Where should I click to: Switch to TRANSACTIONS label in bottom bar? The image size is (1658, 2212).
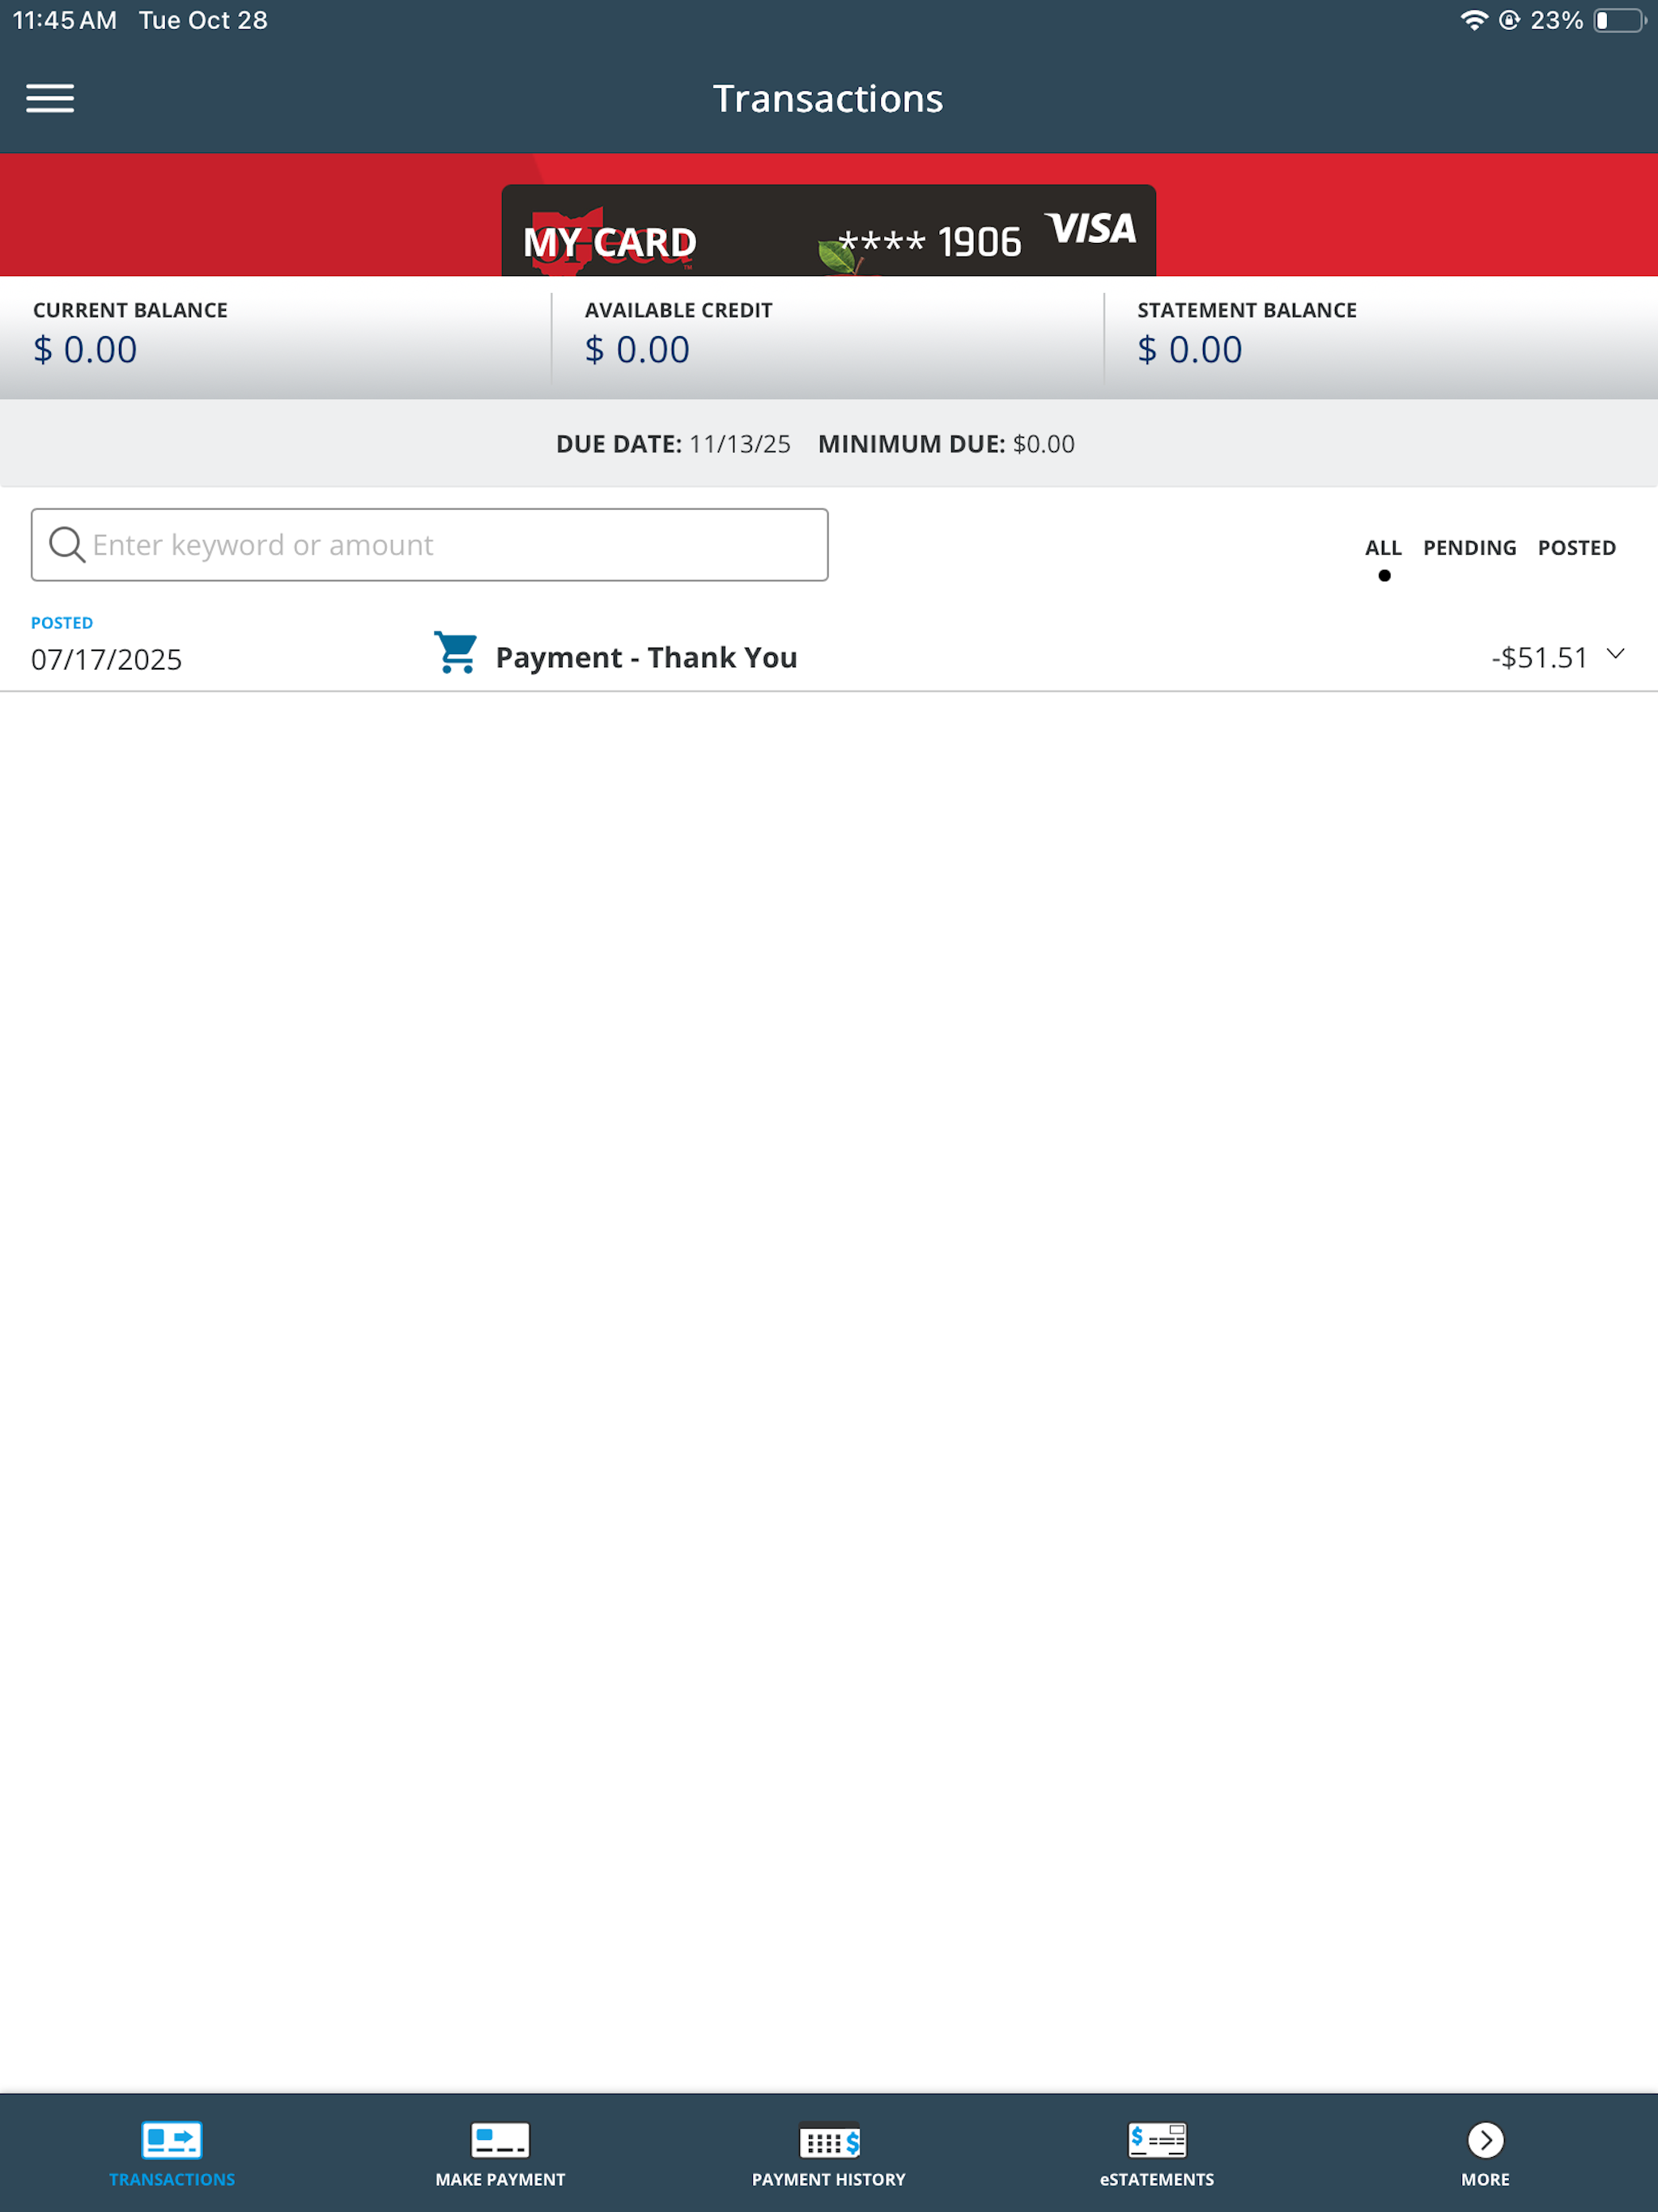click(172, 2179)
